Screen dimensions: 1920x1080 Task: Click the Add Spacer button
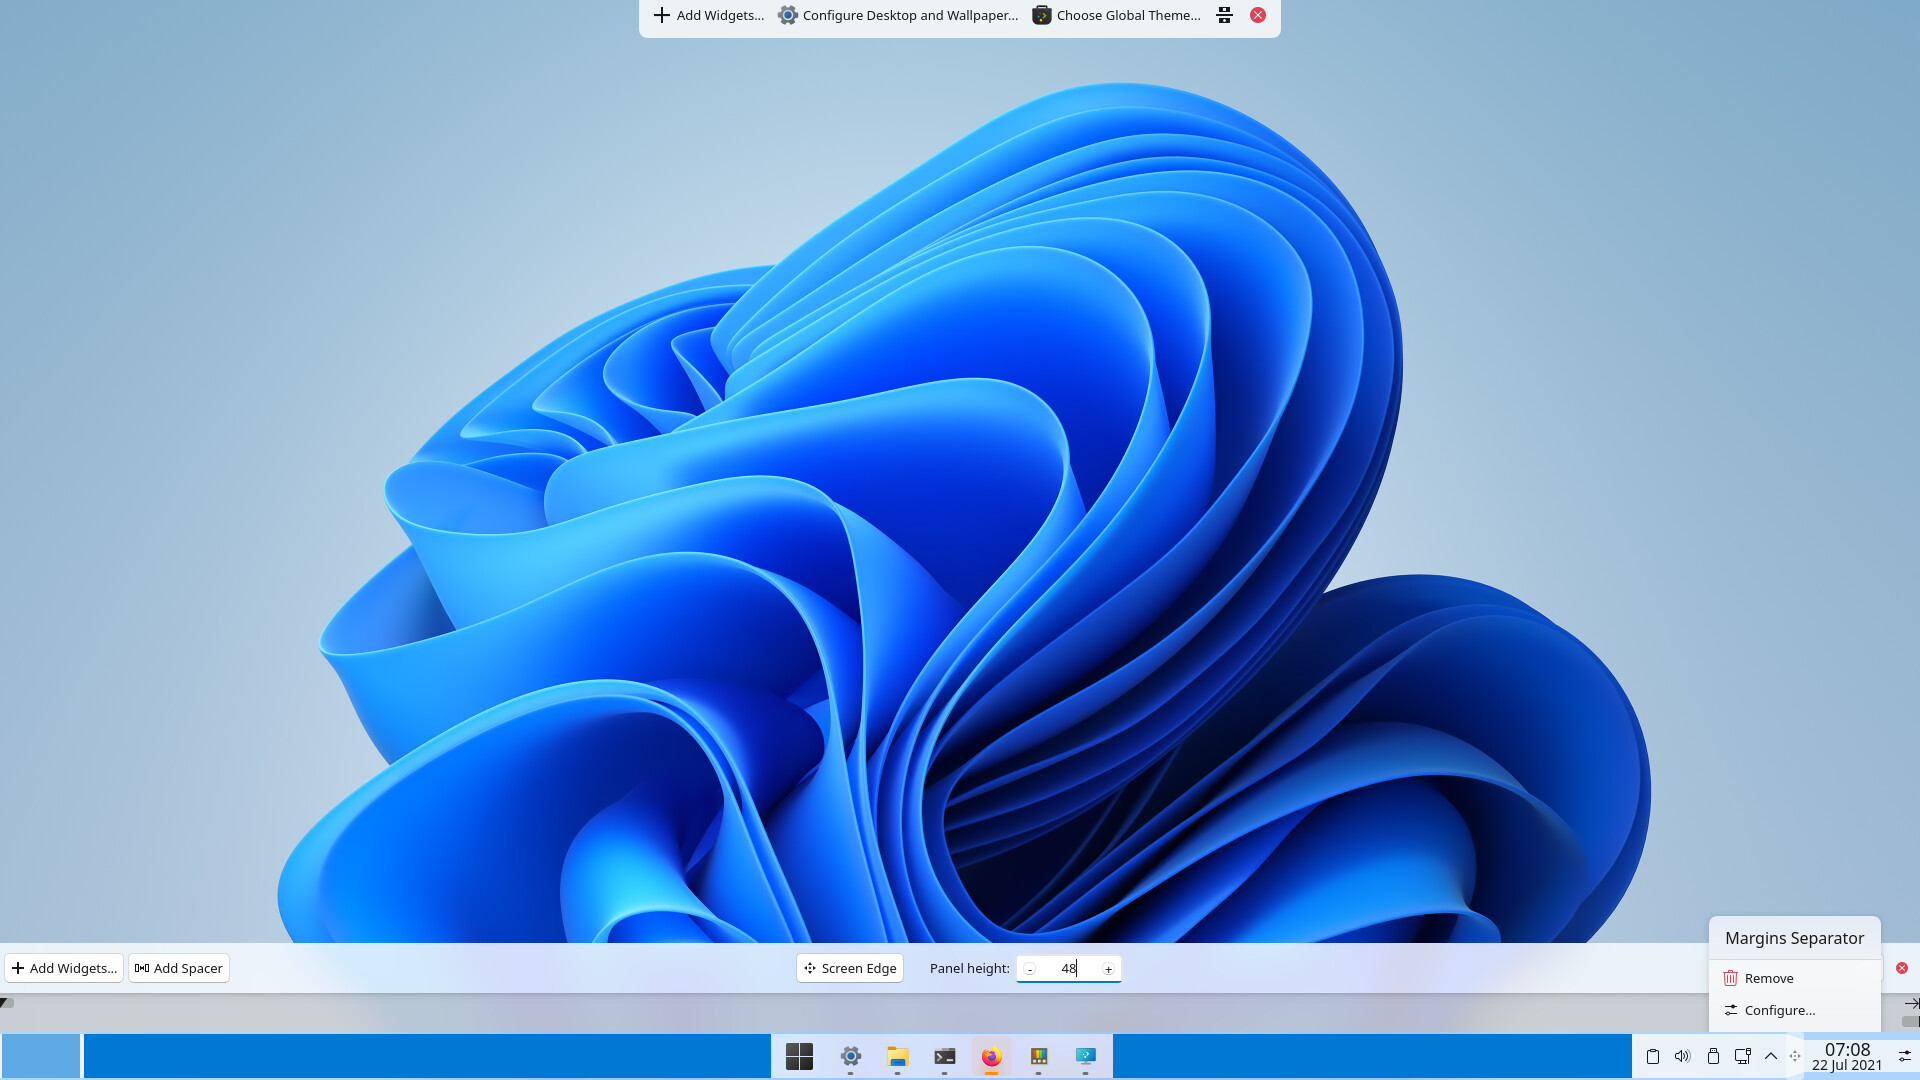pyautogui.click(x=179, y=968)
